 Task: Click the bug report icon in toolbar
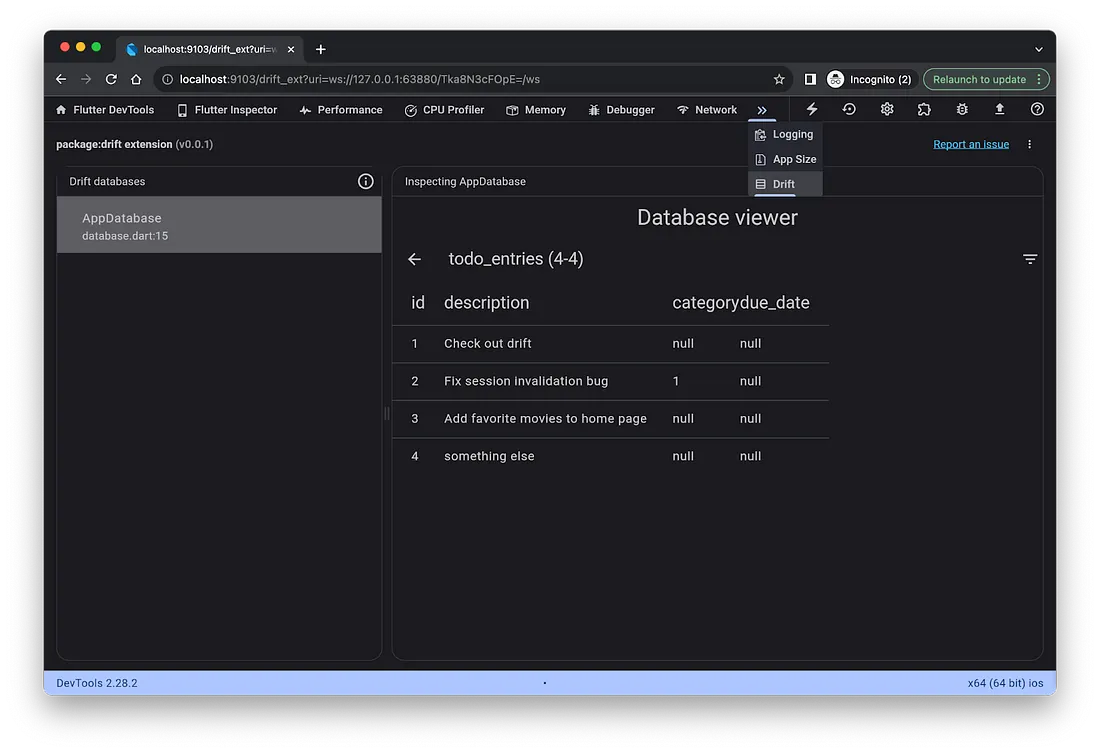pos(962,109)
